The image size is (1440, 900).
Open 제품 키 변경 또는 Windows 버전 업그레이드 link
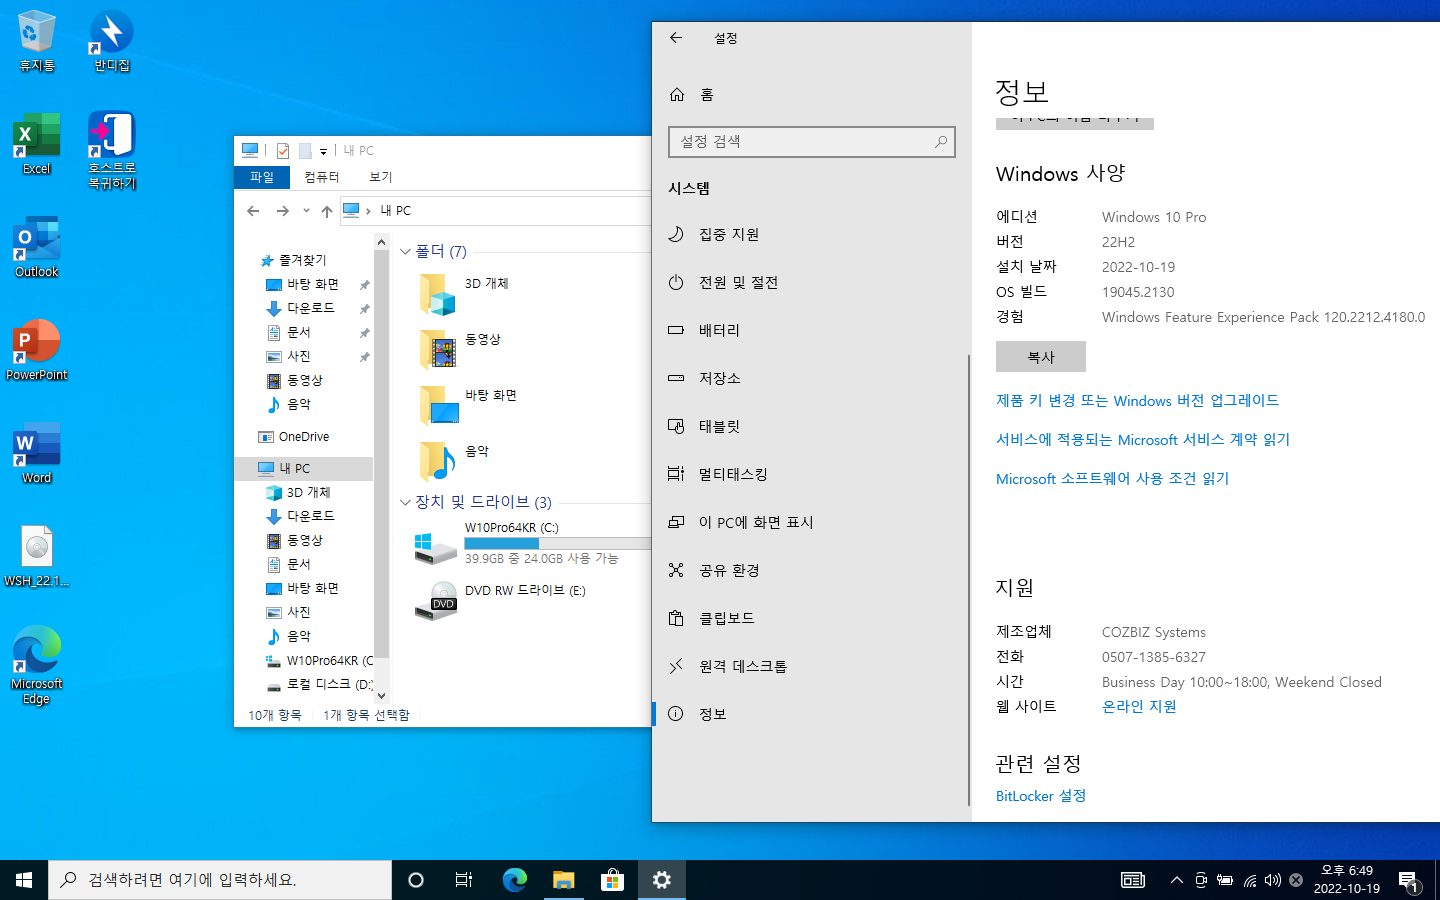[1137, 400]
